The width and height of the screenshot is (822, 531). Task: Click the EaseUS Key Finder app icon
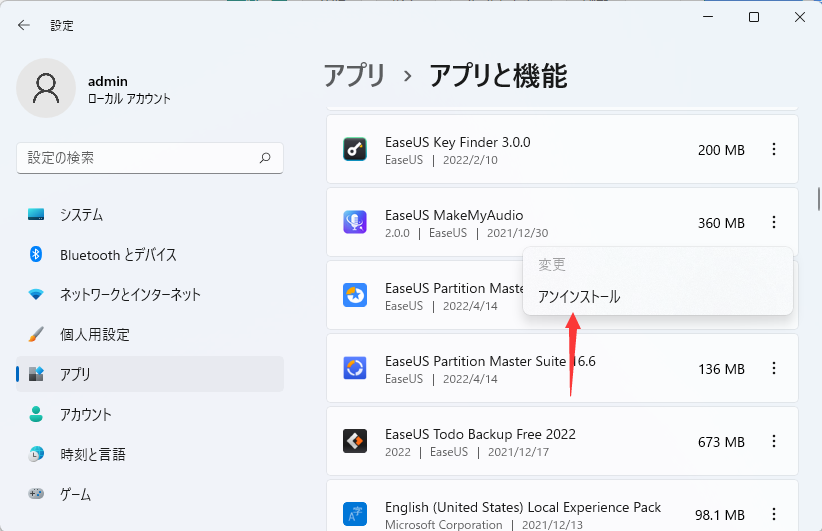(355, 149)
